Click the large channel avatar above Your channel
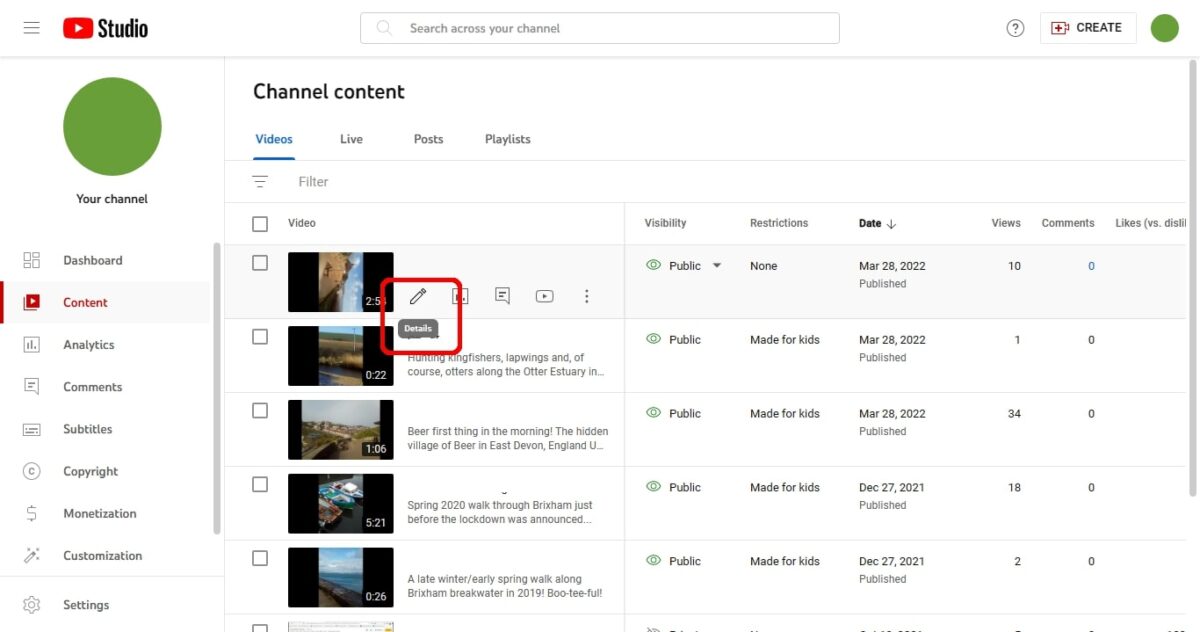This screenshot has width=1200, height=632. pyautogui.click(x=112, y=127)
